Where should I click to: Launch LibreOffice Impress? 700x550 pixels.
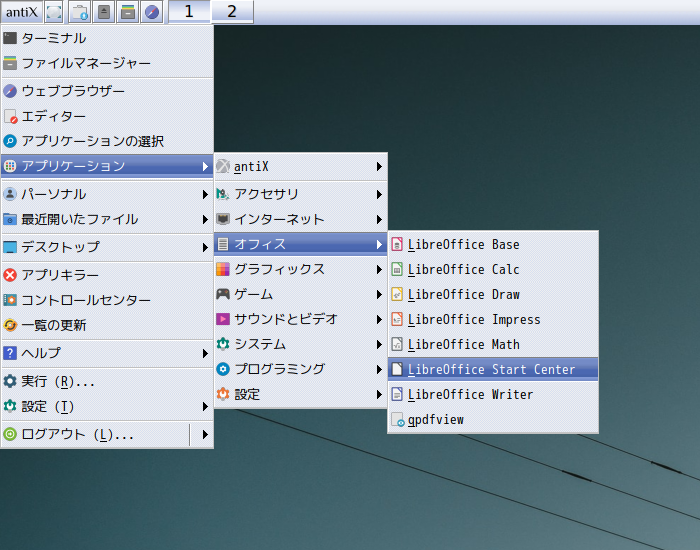pyautogui.click(x=493, y=320)
